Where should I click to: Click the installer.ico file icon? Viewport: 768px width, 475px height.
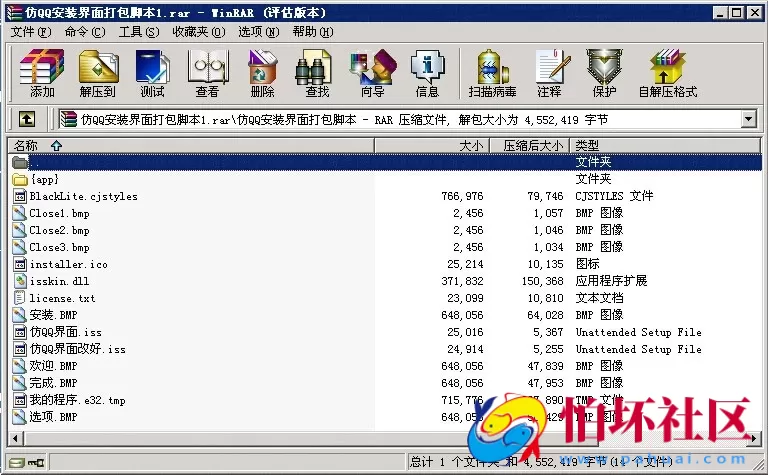(x=20, y=264)
